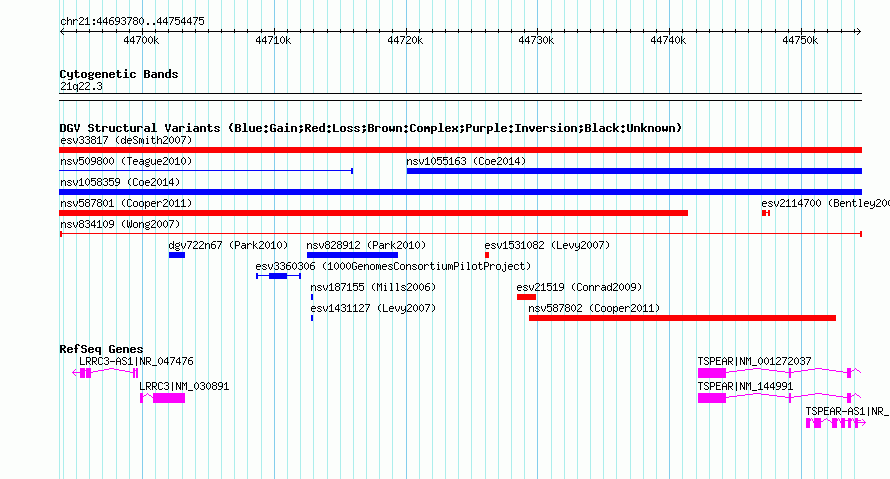The height and width of the screenshot is (479, 890).
Task: Open the TSPEAR|NM_144991 gene label
Action: click(745, 386)
